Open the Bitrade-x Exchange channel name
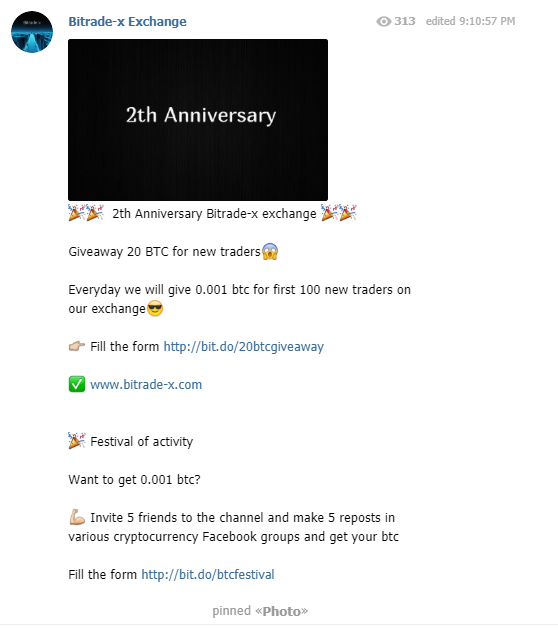Image resolution: width=558 pixels, height=634 pixels. tap(127, 21)
